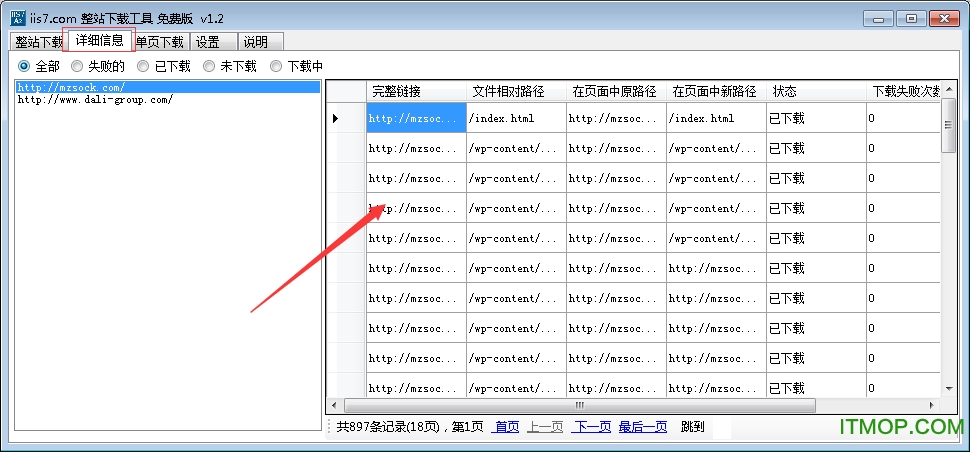Click the page number input field
This screenshot has width=970, height=452.
[x=721, y=427]
